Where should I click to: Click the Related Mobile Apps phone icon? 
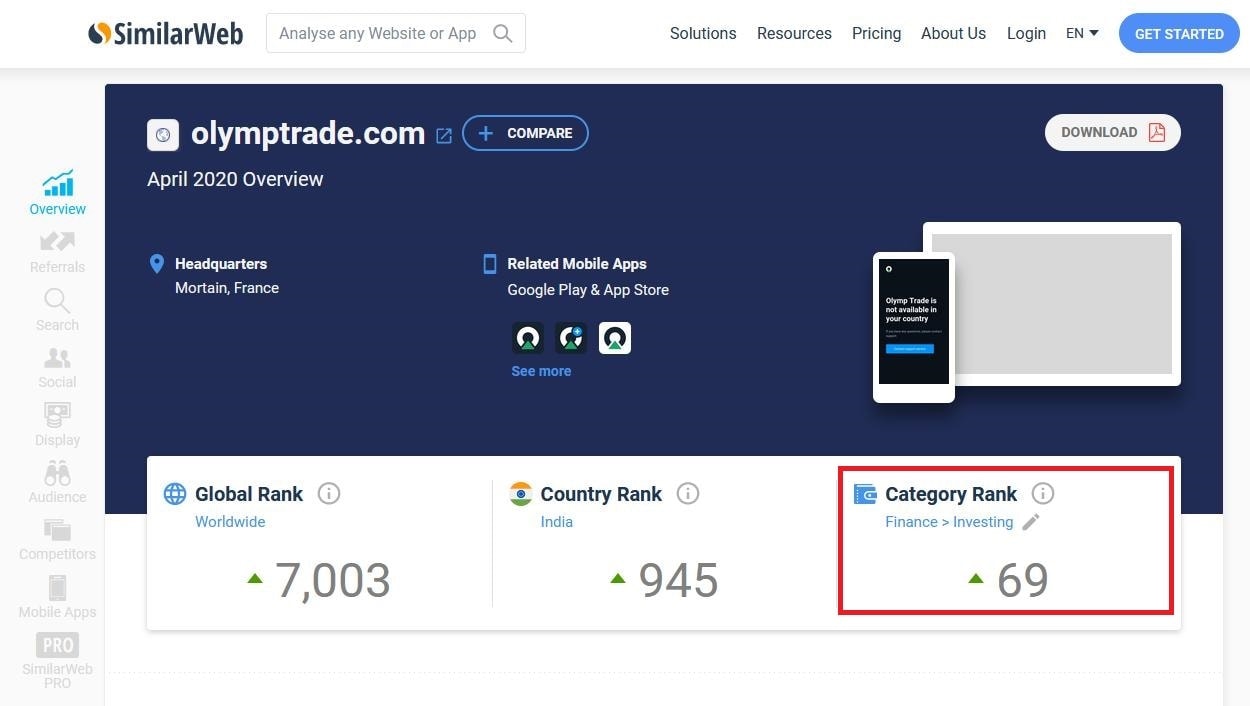coord(490,264)
